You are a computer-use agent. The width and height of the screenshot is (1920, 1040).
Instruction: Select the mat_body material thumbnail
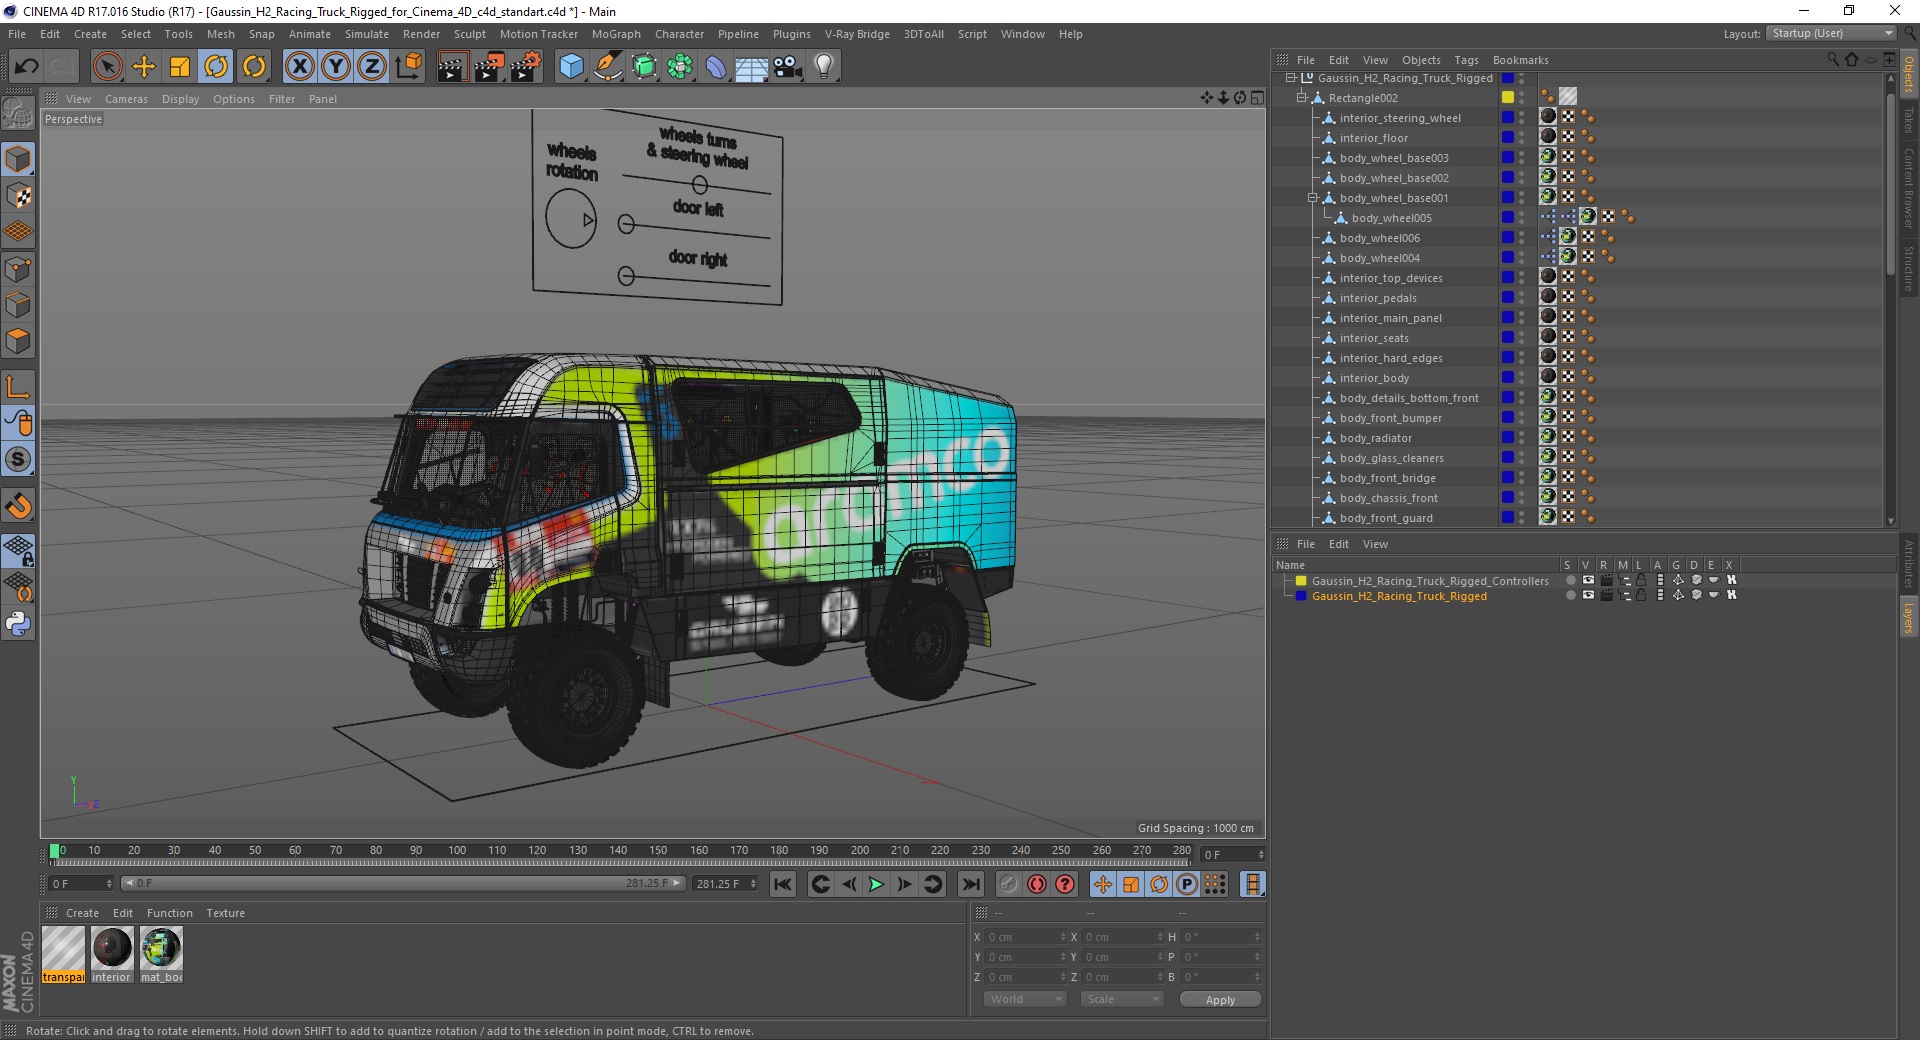click(x=161, y=954)
